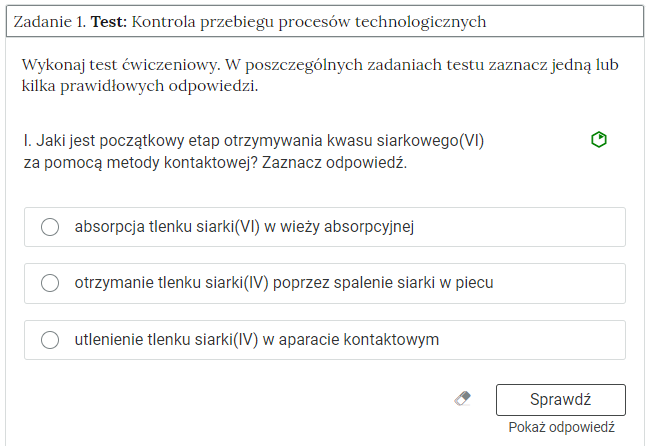Click the eraser icon to clear answers
Screen dimensions: 652x446
pos(461,399)
